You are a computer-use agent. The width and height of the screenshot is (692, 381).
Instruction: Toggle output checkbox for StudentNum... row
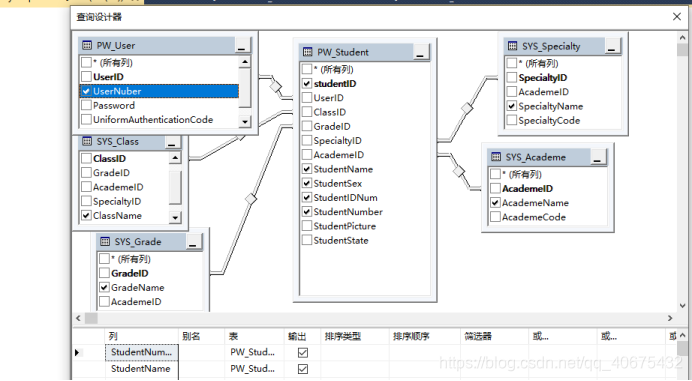pyautogui.click(x=303, y=352)
